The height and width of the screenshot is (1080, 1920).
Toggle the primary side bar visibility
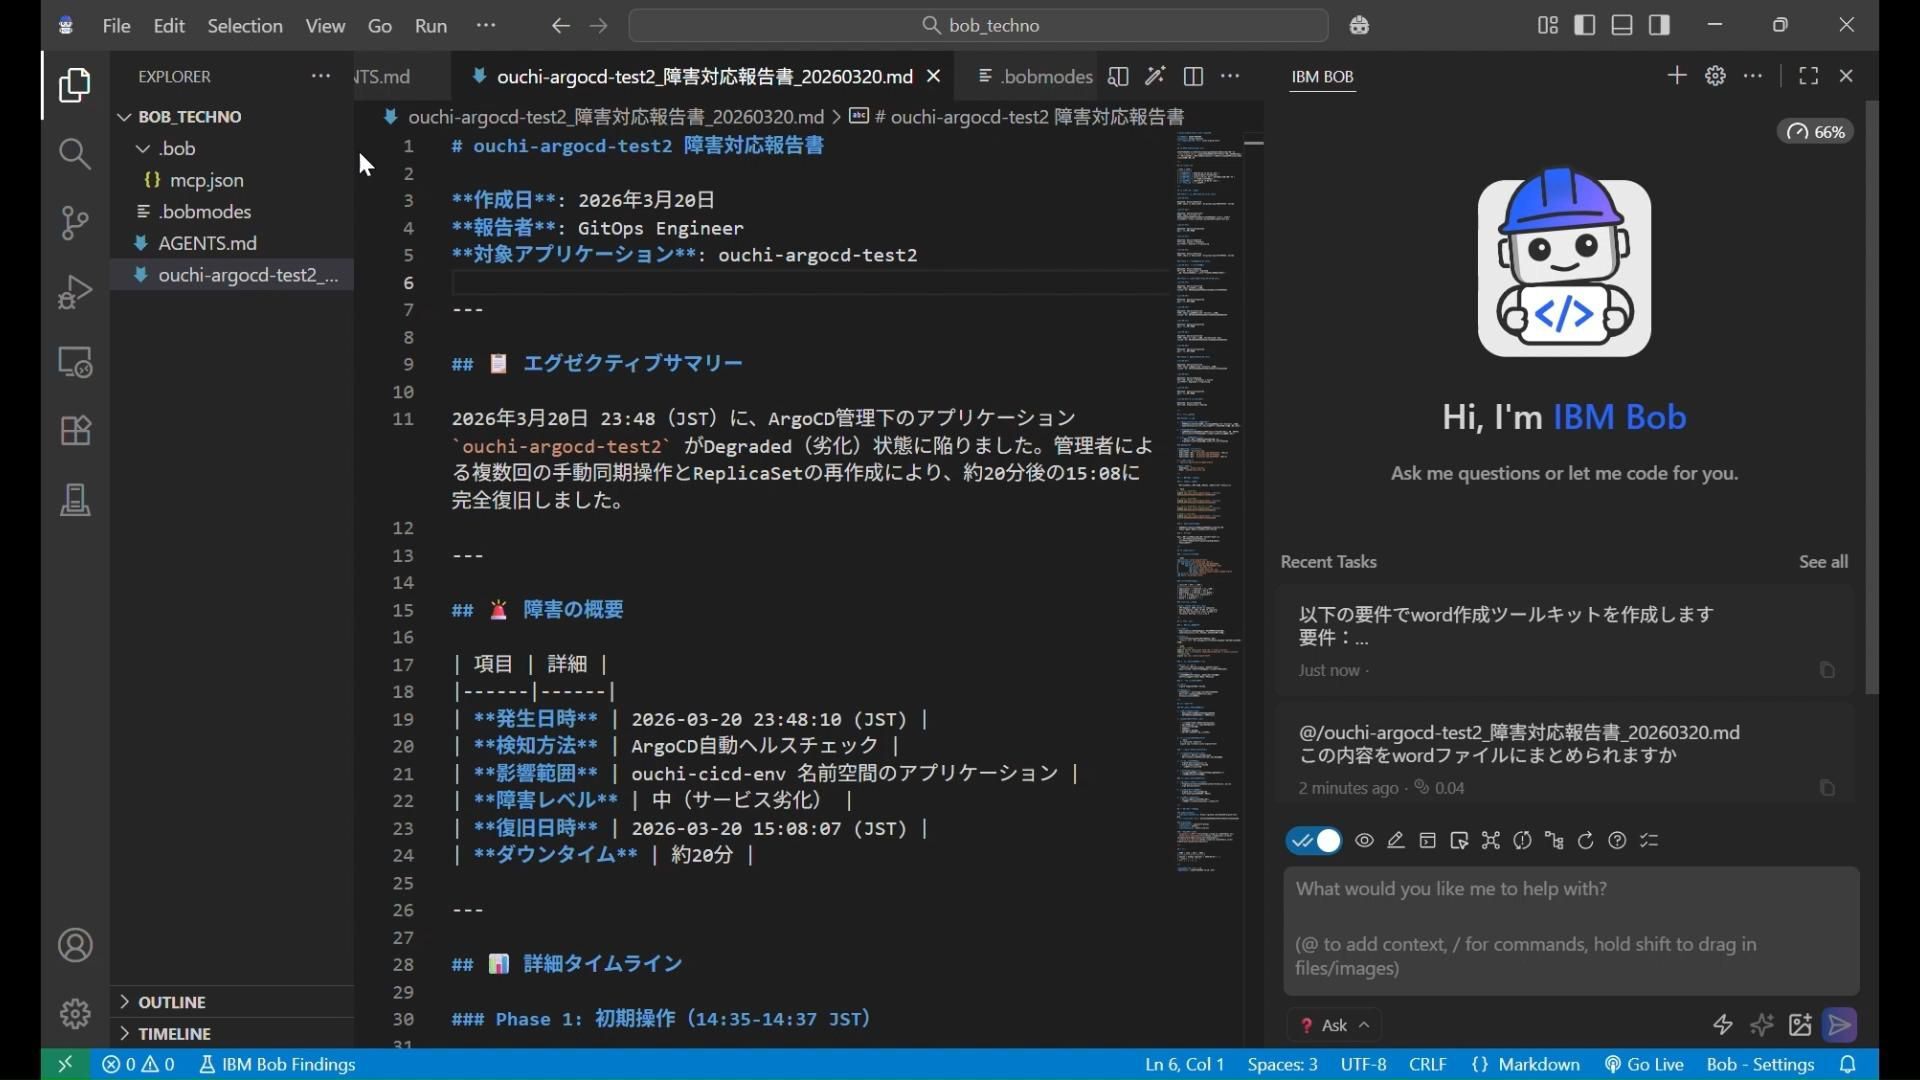(1585, 25)
